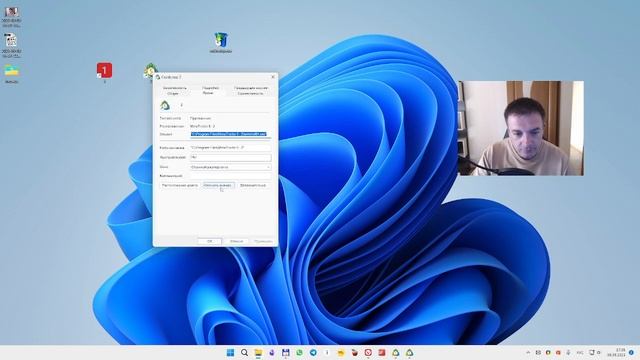The width and height of the screenshot is (640, 360).
Task: Click the highlighted Target (Объект) path field
Action: 230,134
